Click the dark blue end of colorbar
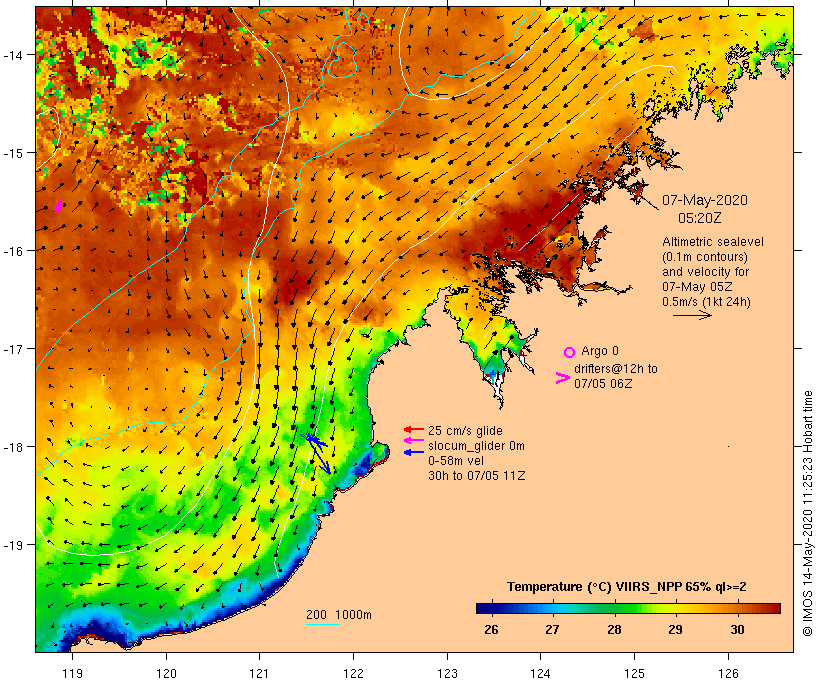Image resolution: width=820 pixels, height=680 pixels. [x=484, y=608]
